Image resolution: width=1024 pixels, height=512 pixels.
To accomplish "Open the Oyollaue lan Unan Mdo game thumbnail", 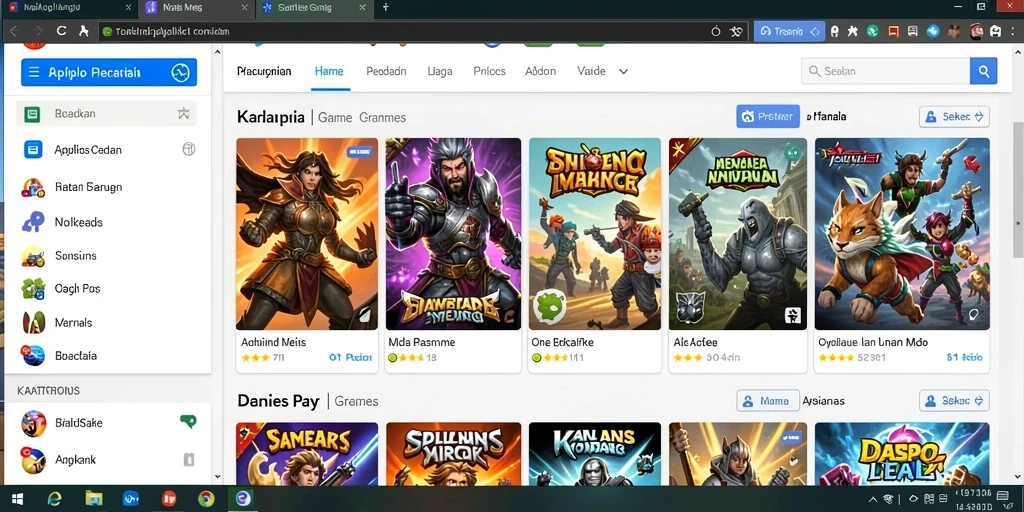I will point(902,234).
